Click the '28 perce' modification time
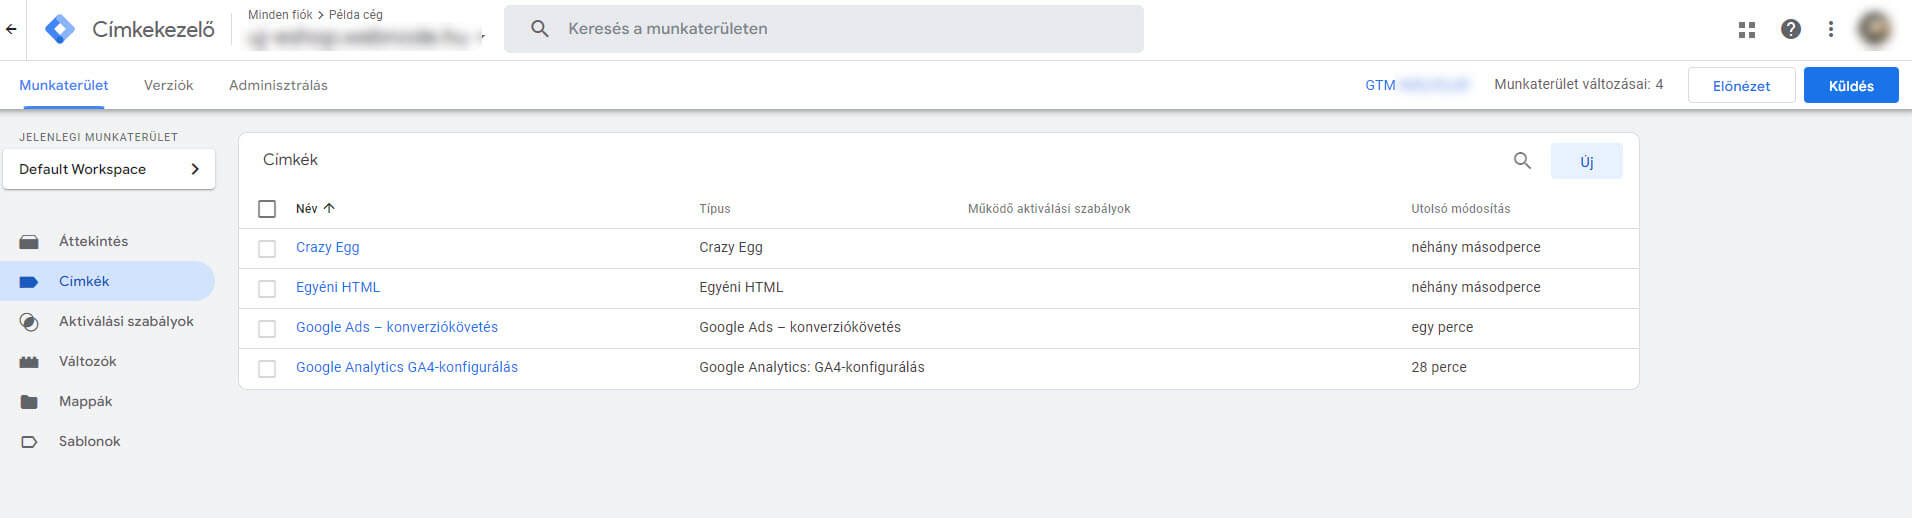The image size is (1912, 518). click(x=1439, y=367)
